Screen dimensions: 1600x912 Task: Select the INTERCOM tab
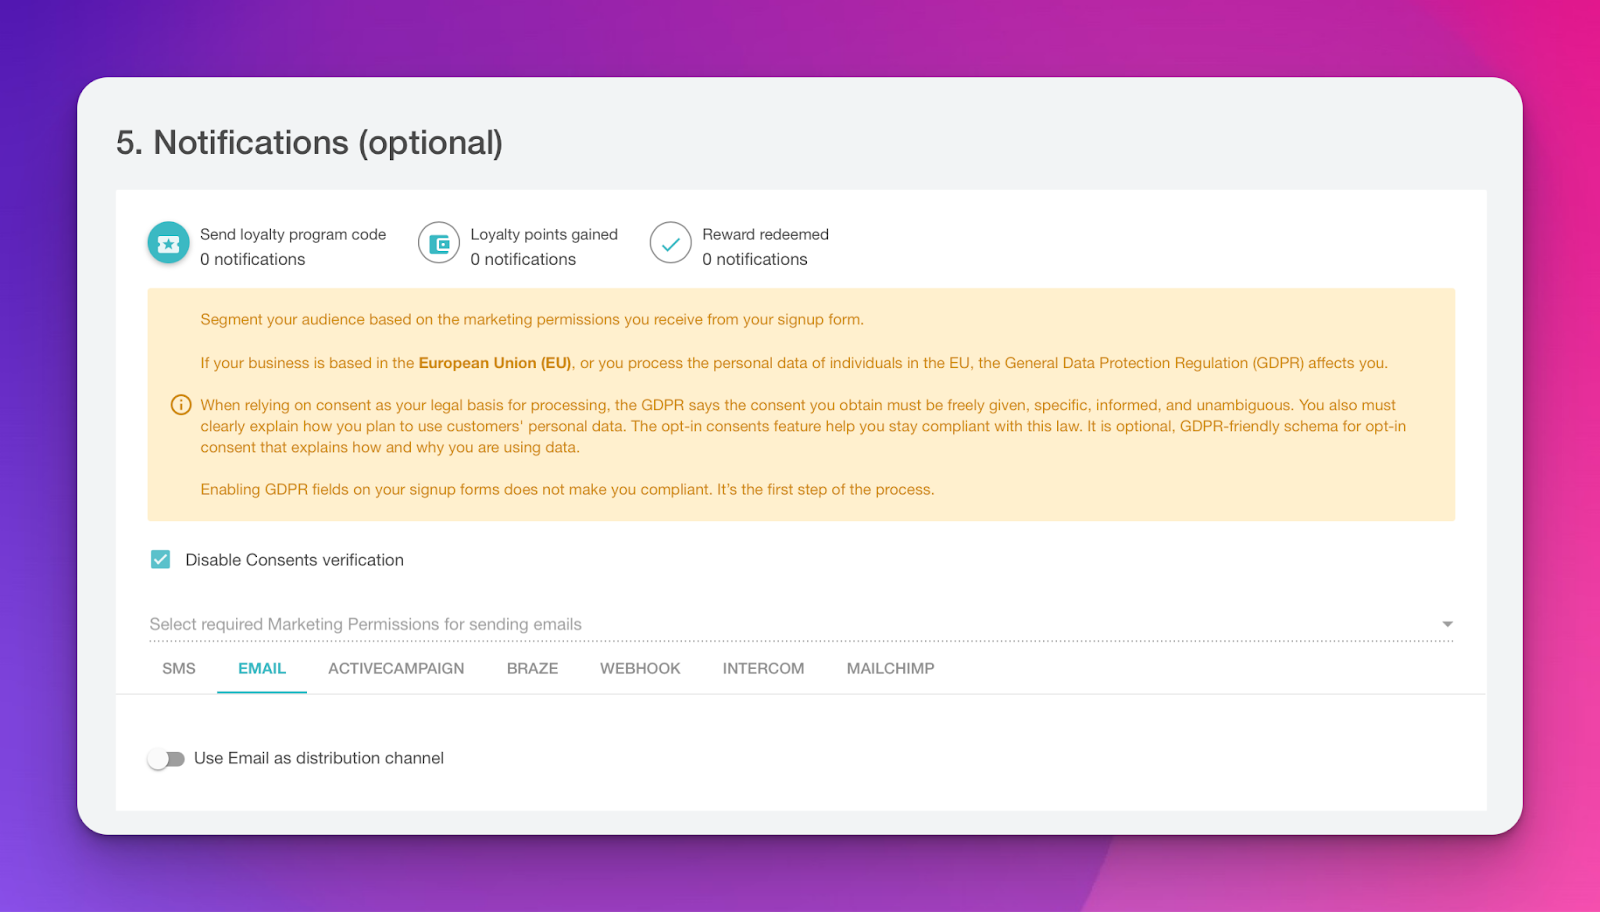[x=763, y=668]
